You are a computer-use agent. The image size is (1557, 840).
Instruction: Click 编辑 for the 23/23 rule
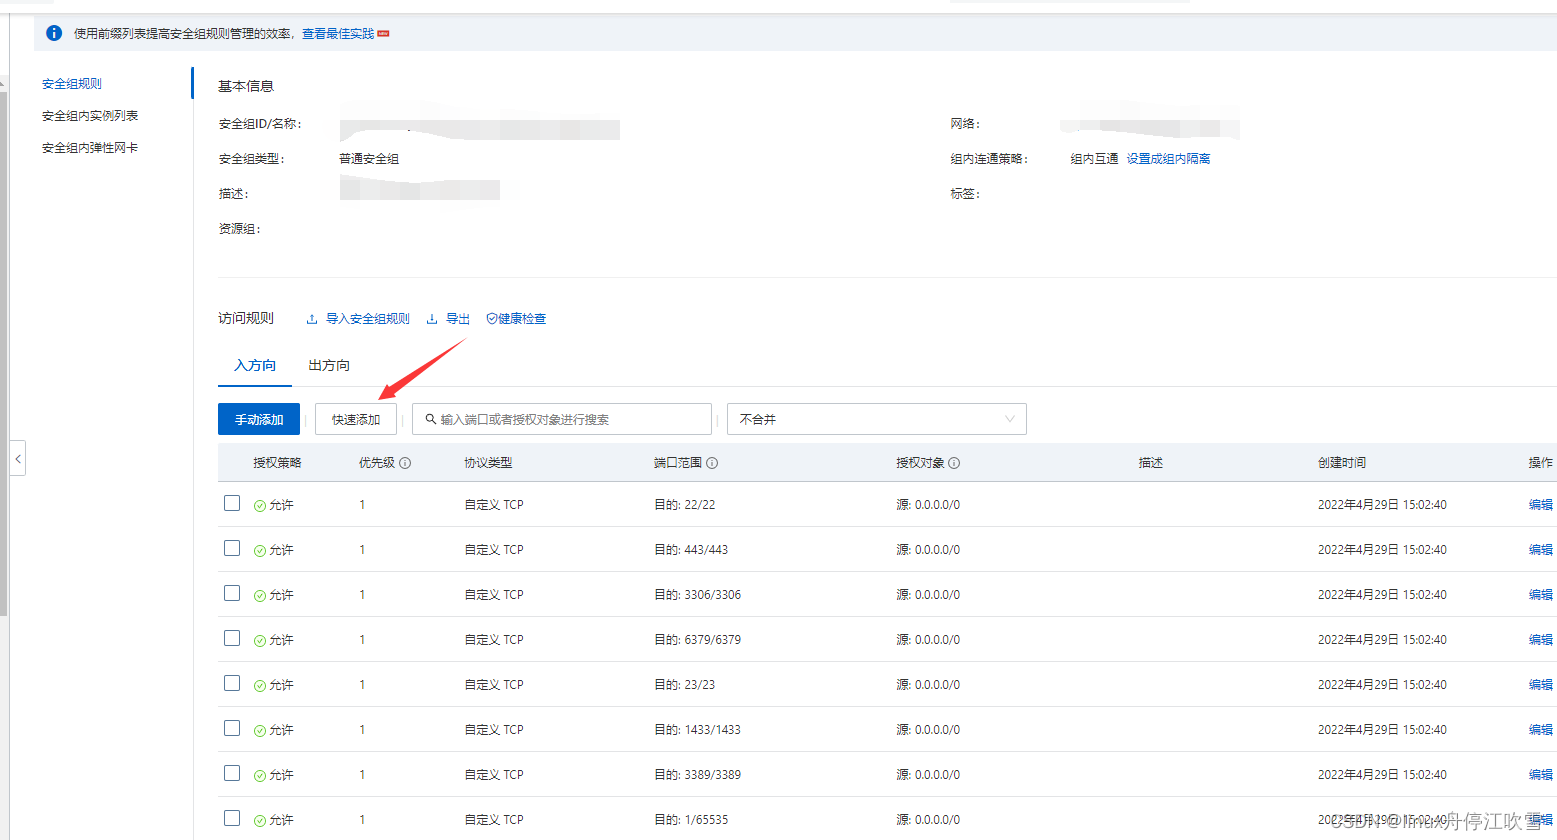click(1541, 685)
